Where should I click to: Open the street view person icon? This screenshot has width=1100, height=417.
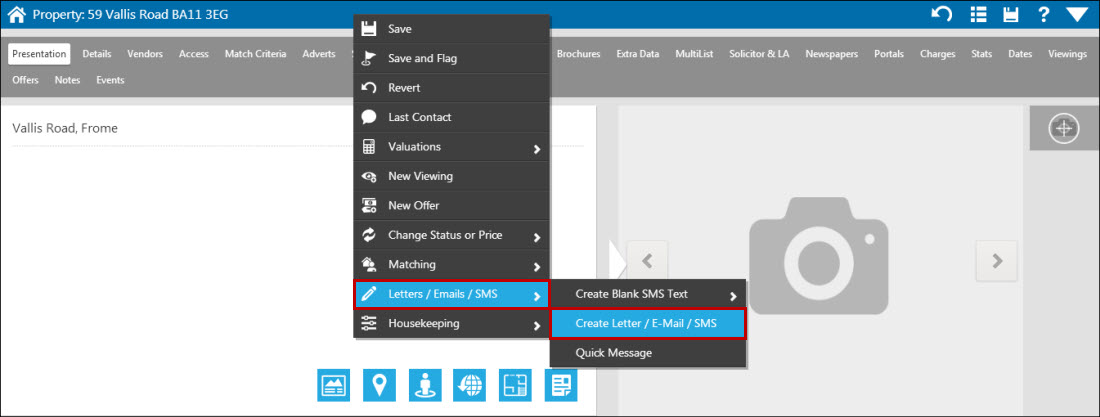[424, 385]
